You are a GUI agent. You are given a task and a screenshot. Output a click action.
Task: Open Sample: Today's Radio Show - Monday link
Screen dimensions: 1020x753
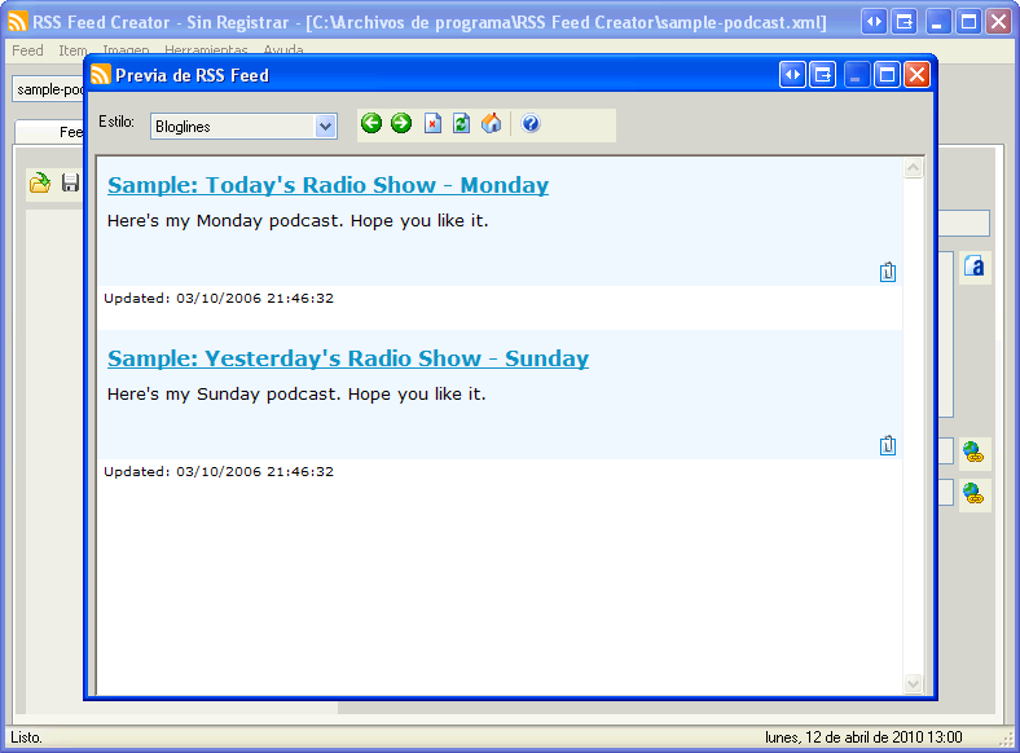point(328,185)
